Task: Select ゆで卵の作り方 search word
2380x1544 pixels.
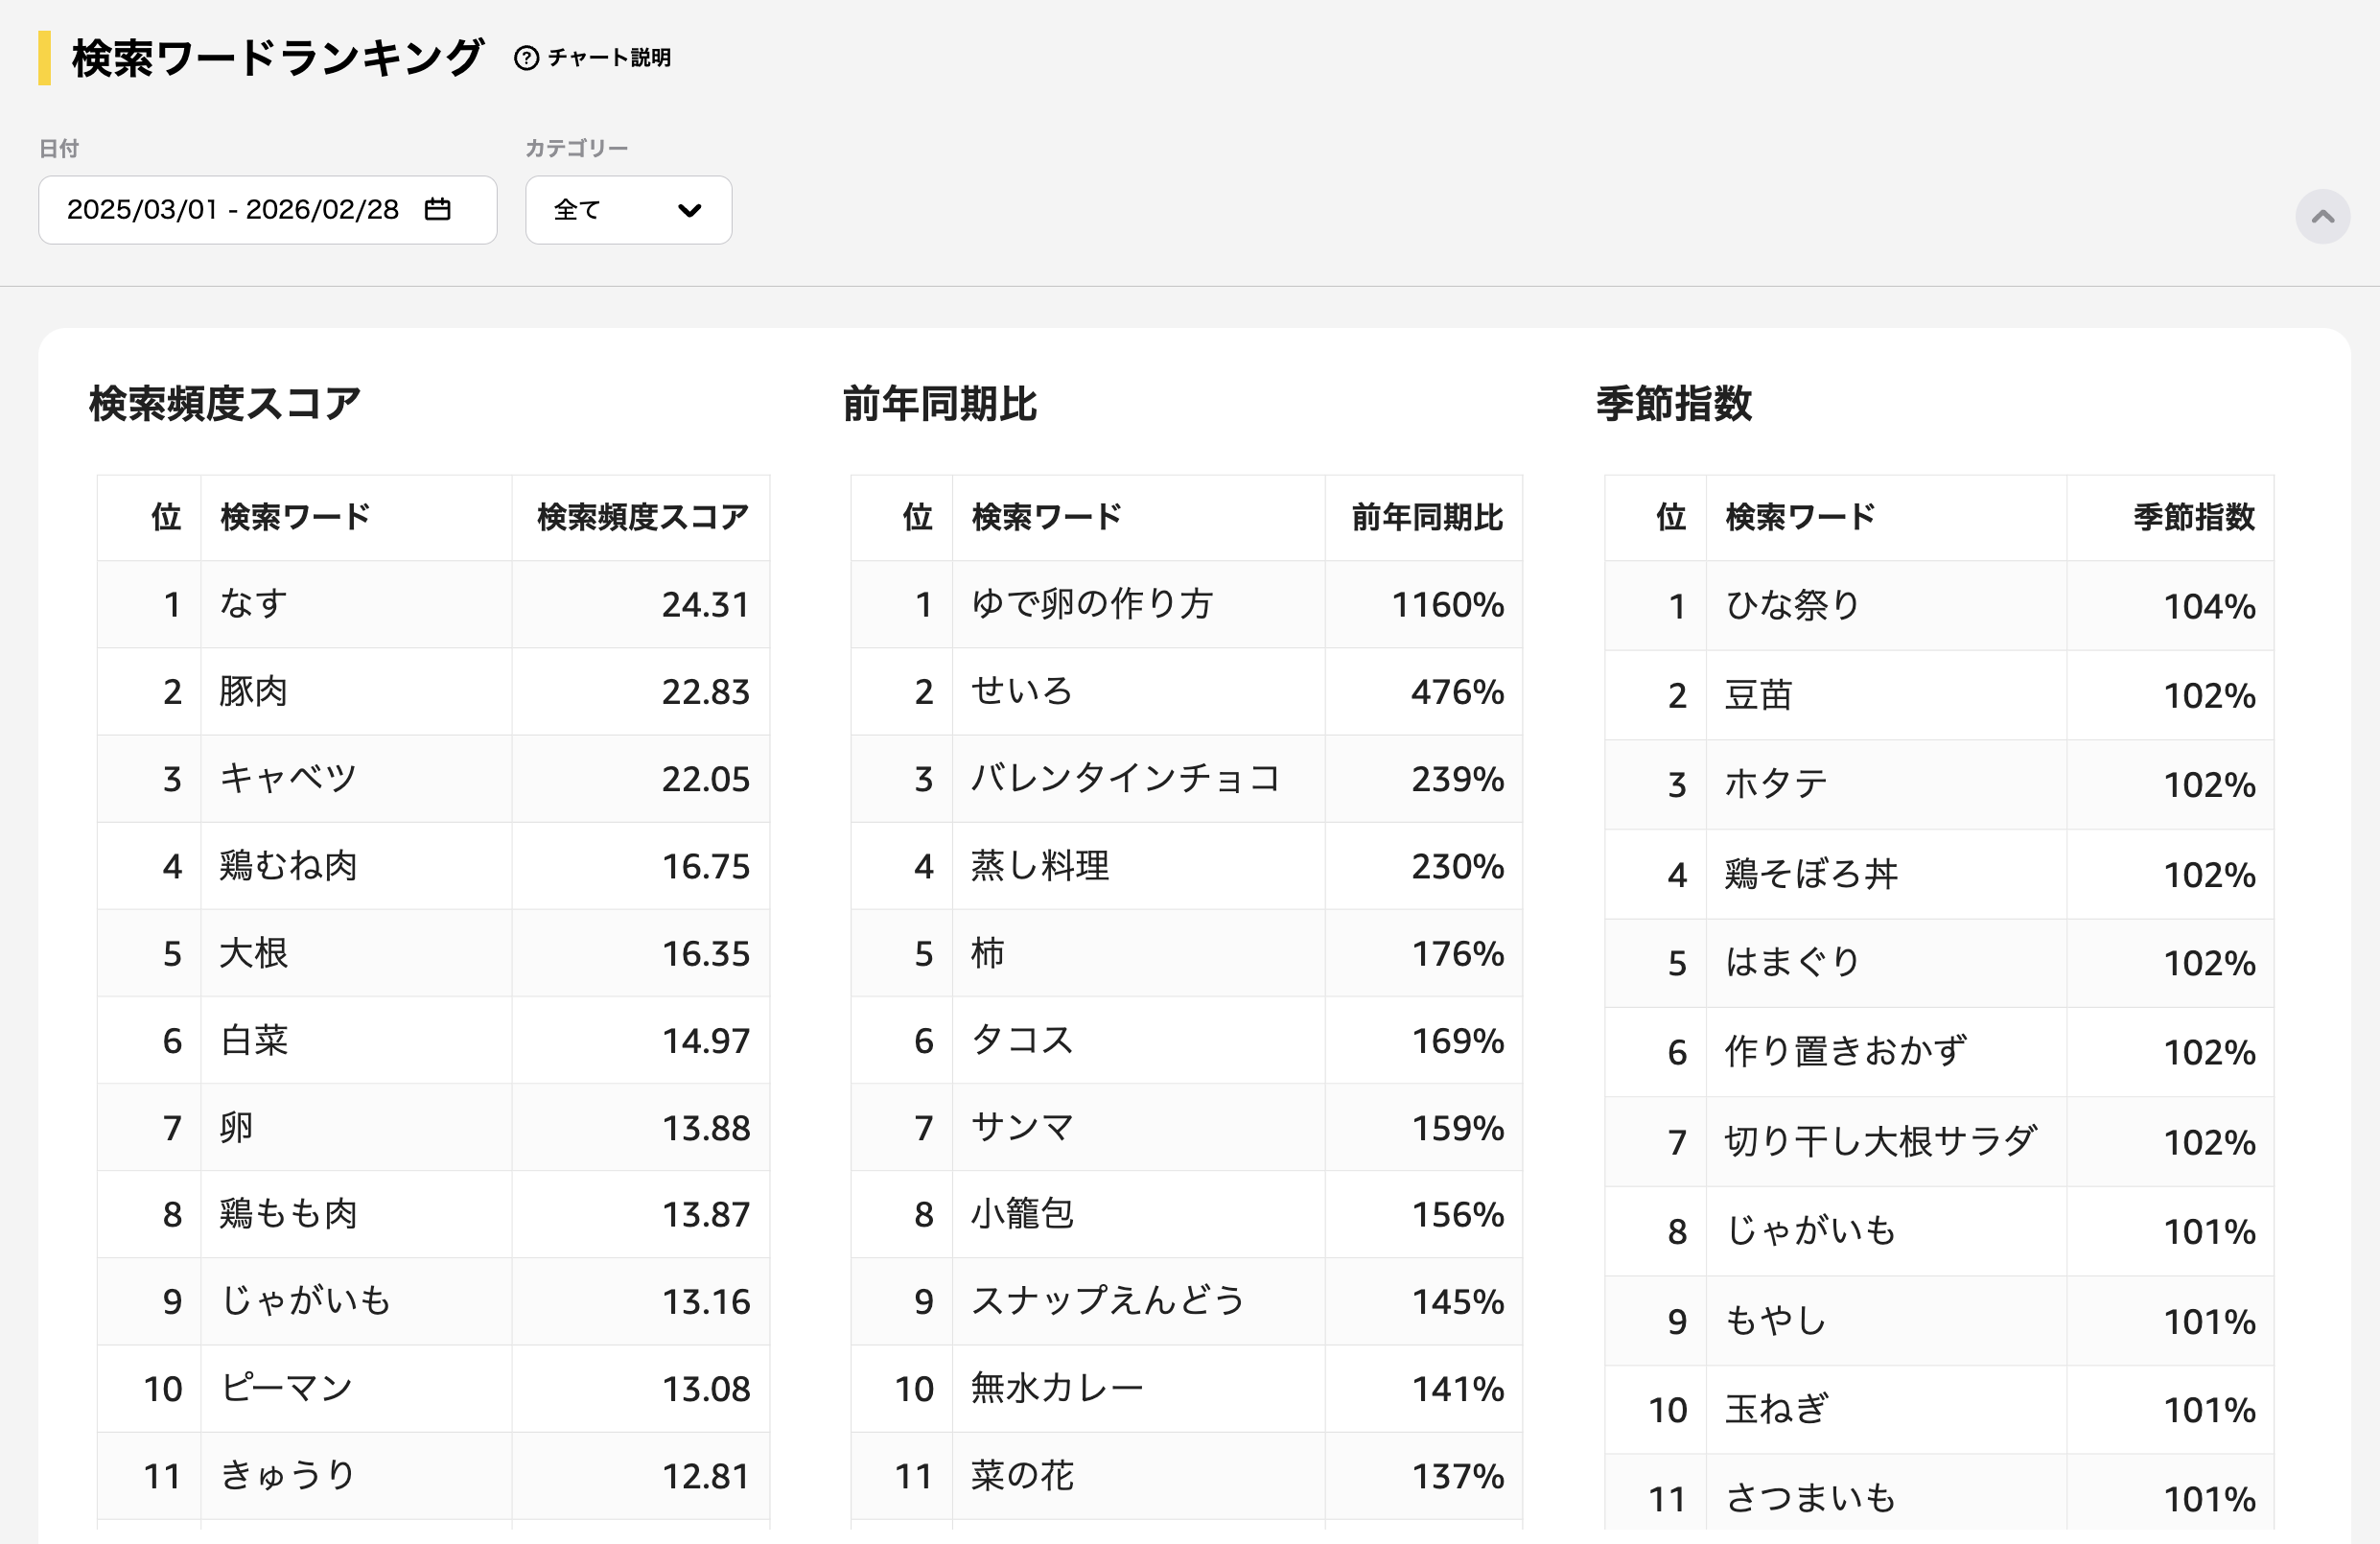Action: pyautogui.click(x=1092, y=604)
